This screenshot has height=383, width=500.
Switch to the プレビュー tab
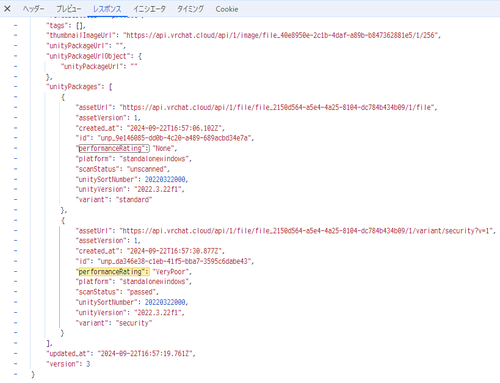(x=68, y=9)
